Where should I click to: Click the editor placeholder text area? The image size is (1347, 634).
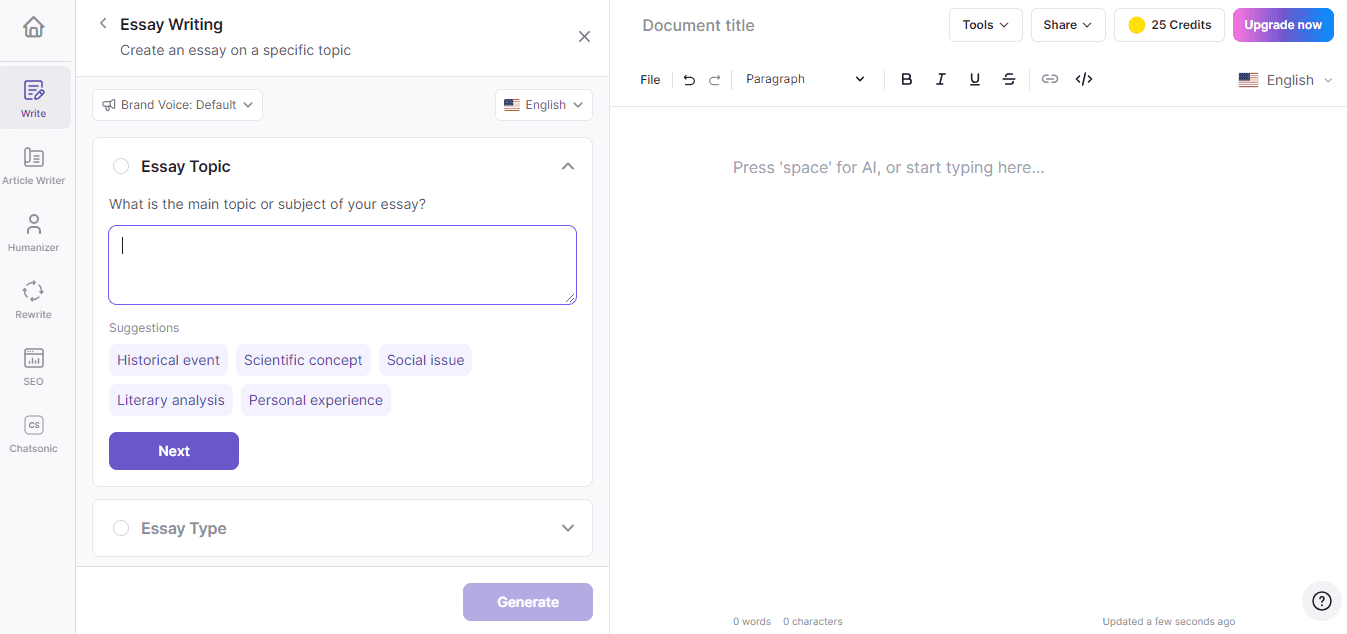888,168
